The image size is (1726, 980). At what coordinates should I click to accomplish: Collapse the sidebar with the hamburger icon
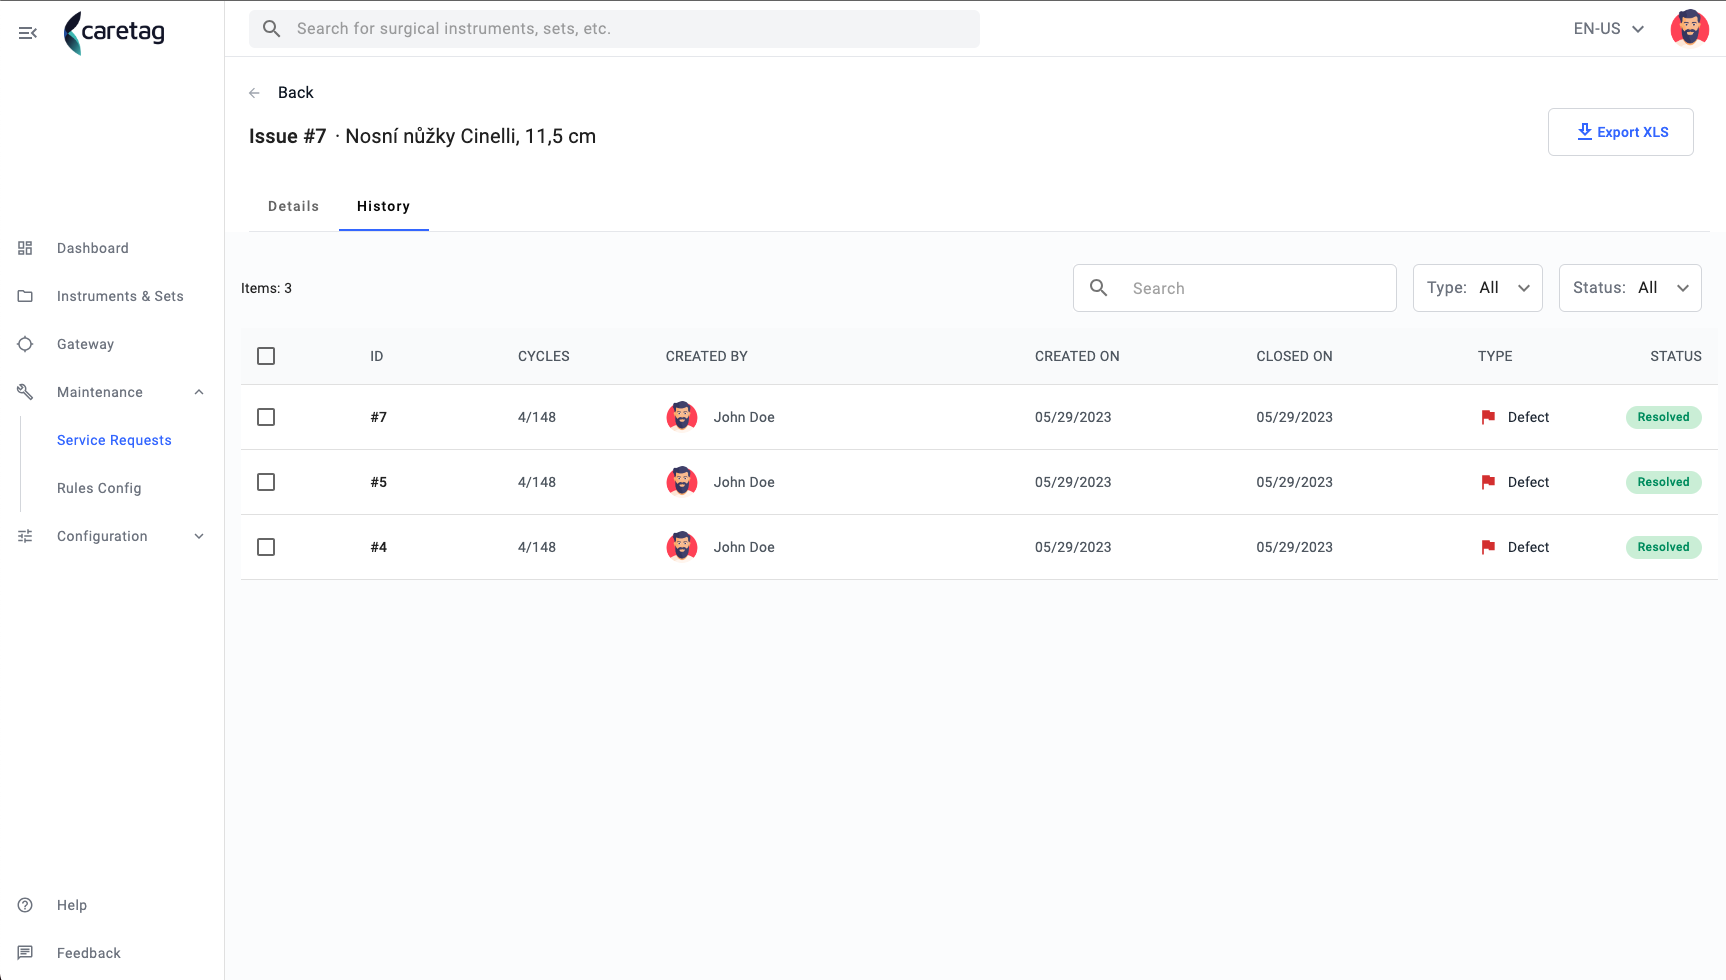pos(28,33)
